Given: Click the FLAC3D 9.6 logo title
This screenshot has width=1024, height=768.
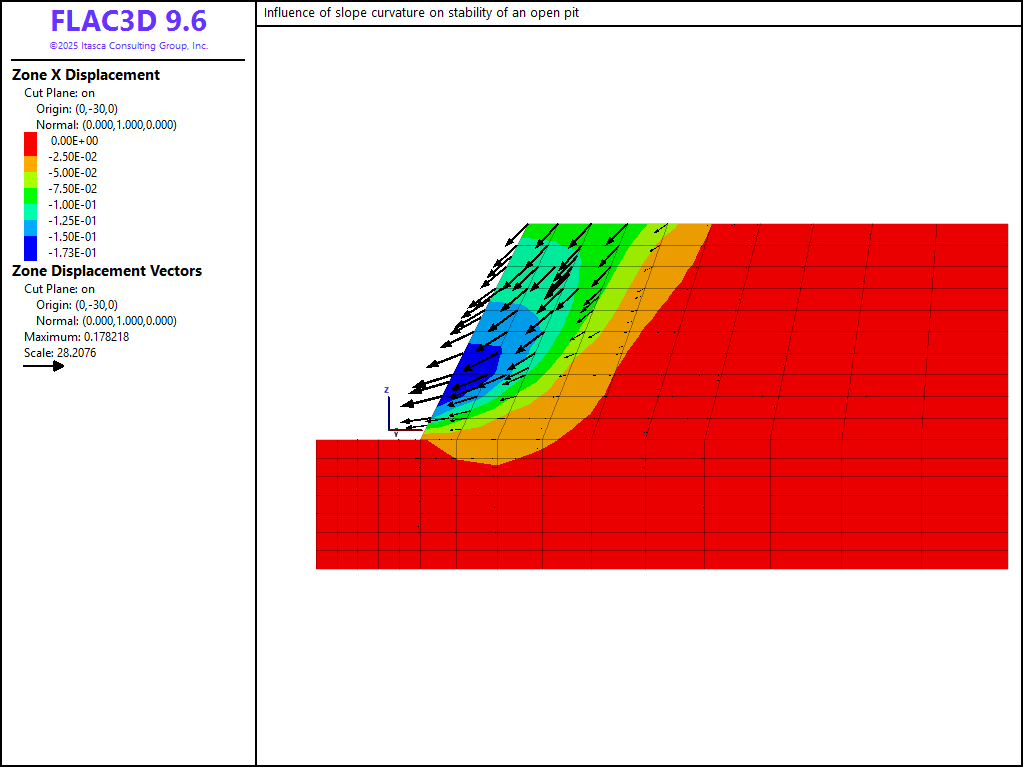Looking at the screenshot, I should click(129, 22).
